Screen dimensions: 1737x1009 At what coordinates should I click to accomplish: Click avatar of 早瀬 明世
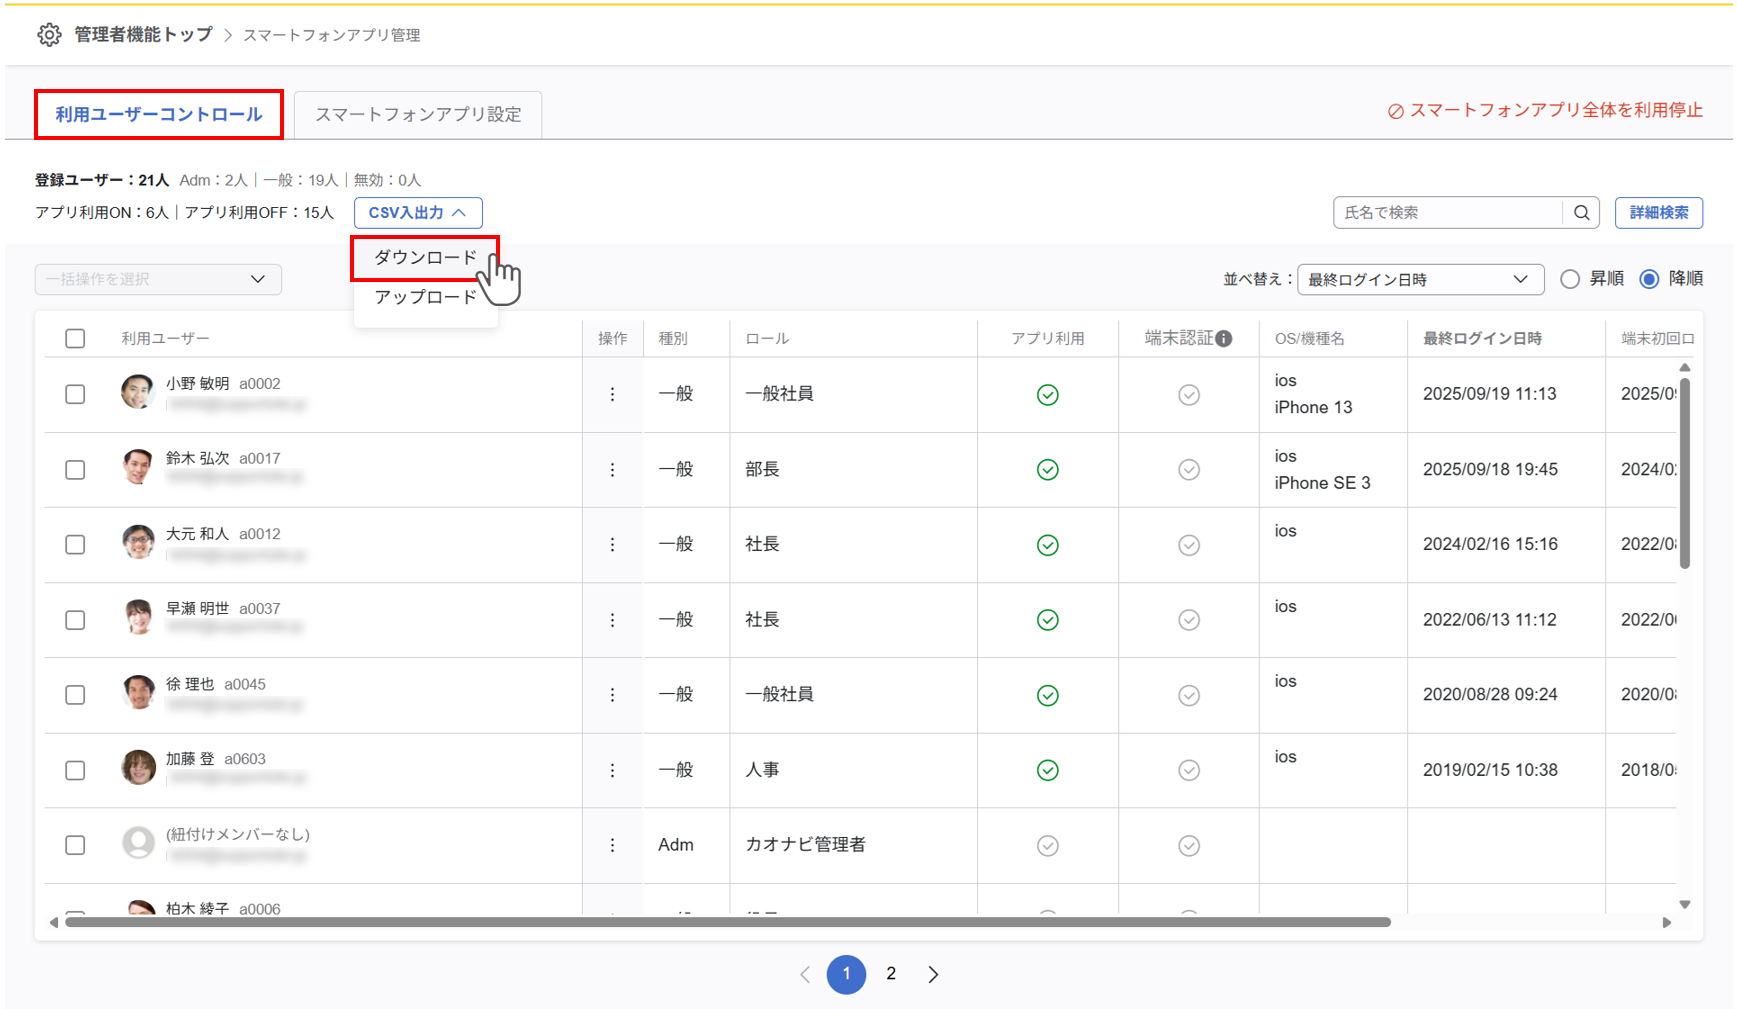click(138, 617)
